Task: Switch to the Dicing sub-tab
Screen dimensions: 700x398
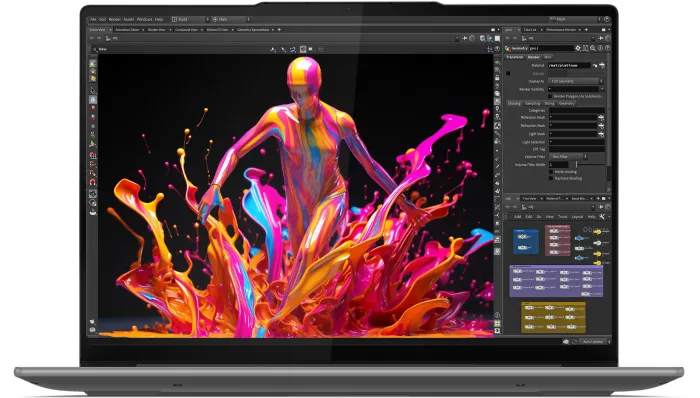Action: (x=550, y=104)
